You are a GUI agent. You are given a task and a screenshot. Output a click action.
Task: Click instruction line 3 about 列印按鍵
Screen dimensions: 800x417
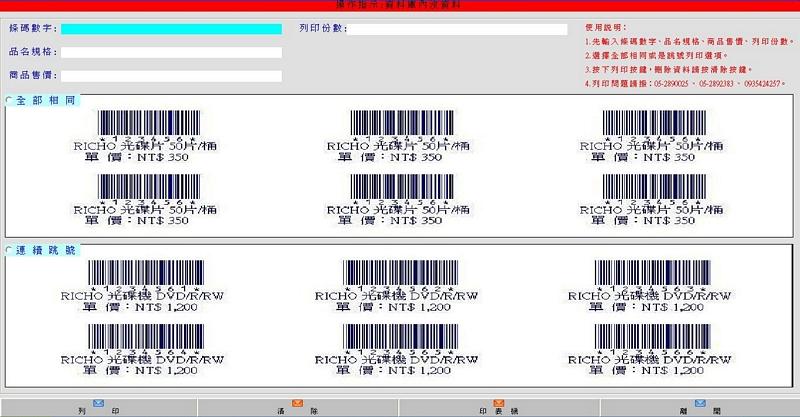668,69
